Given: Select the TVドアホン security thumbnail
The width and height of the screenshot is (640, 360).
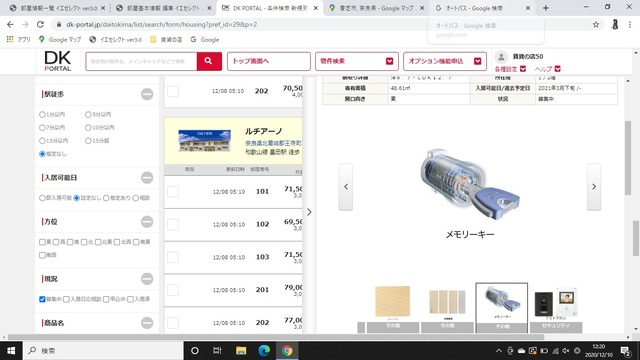Looking at the screenshot, I should pos(556,307).
